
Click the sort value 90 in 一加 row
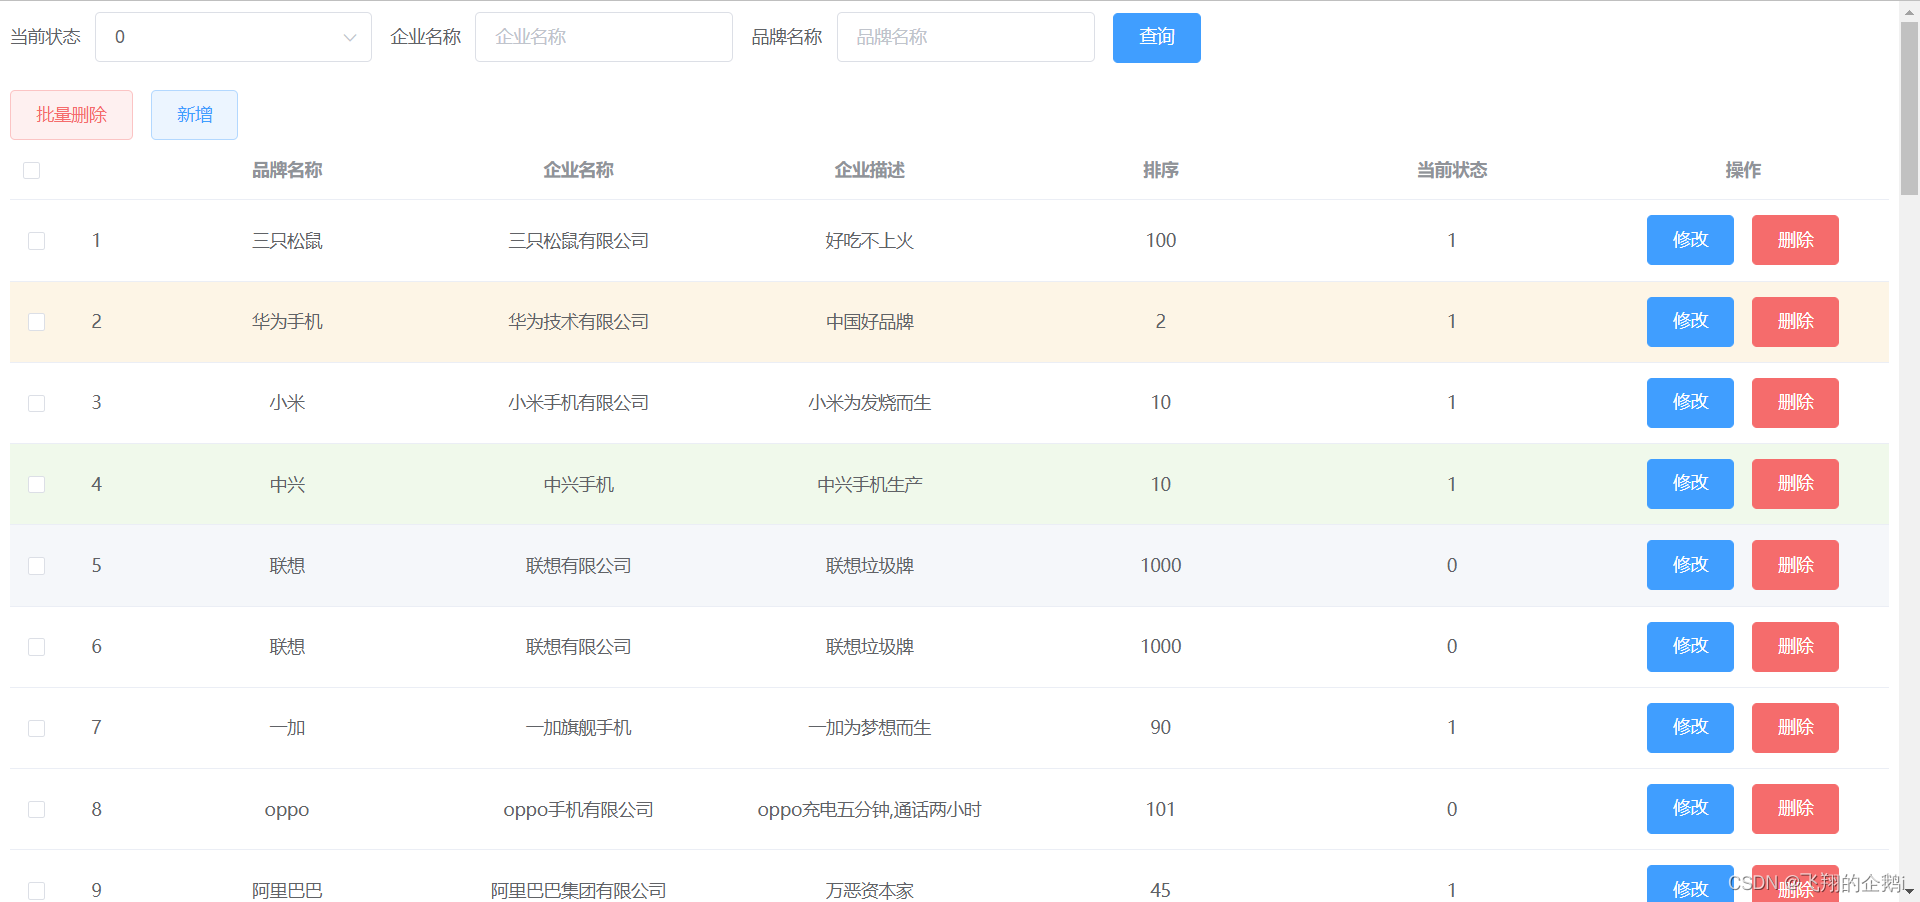(x=1160, y=728)
